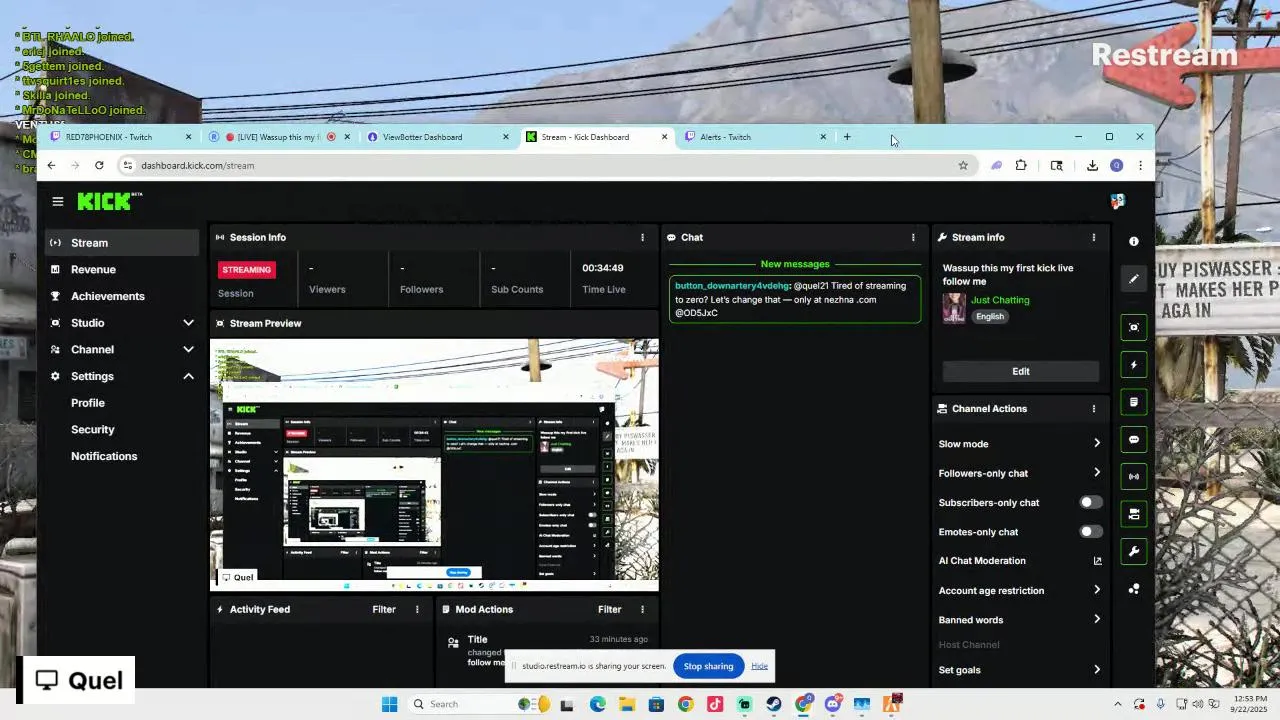1280x720 pixels.
Task: Open Banned words settings
Action: (1019, 620)
